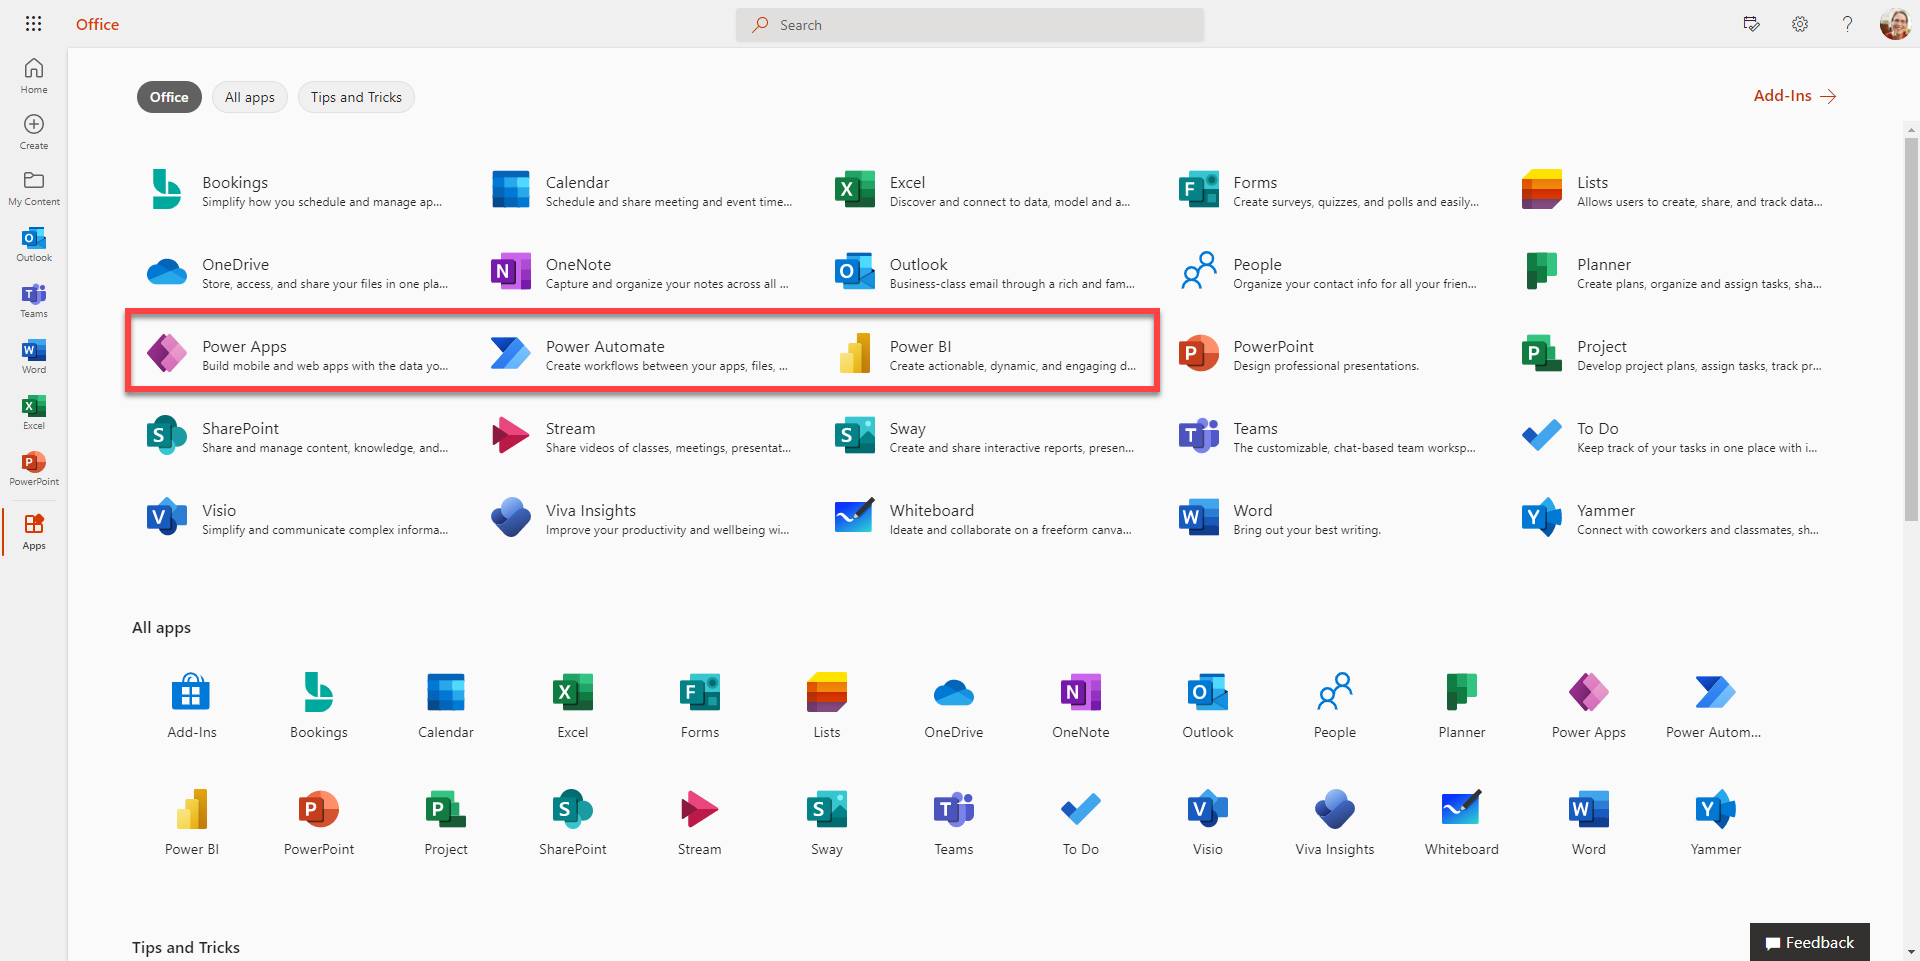
Task: Open the Visio app card
Action: pos(296,518)
